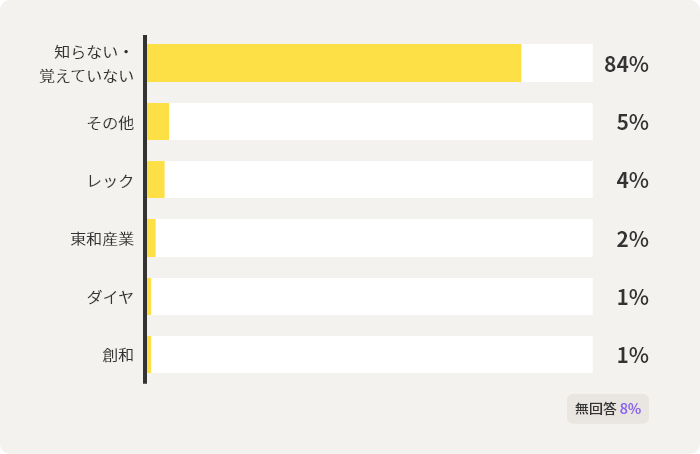
Task: Click the ダイヤ label
Action: click(110, 297)
